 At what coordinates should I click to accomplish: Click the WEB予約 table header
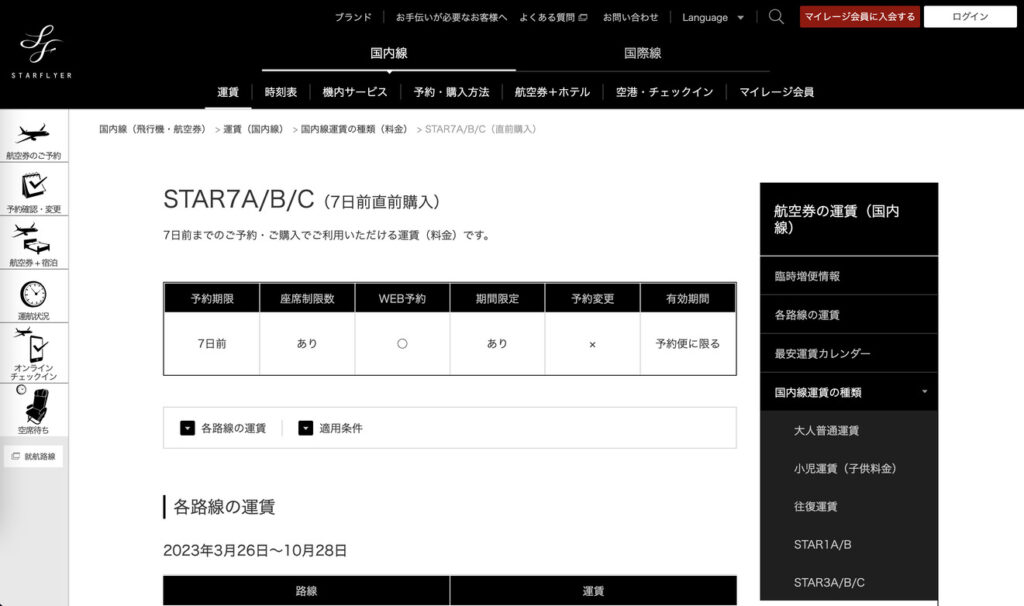(402, 298)
